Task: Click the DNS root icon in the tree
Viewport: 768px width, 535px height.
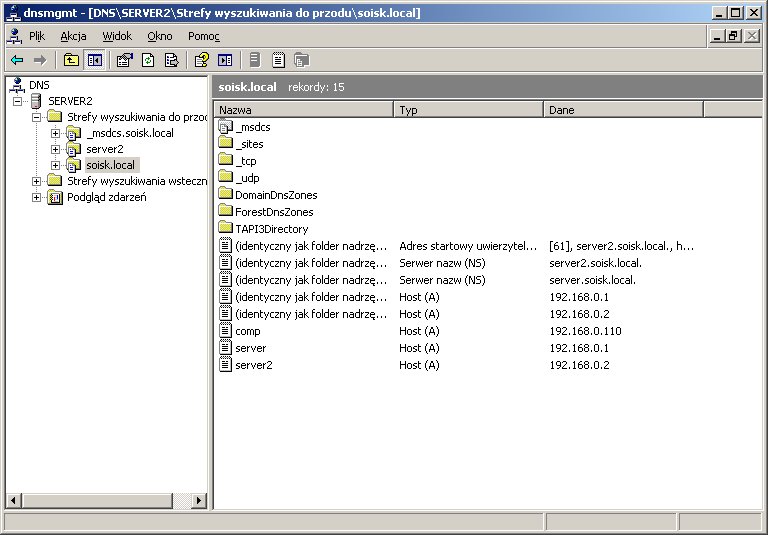Action: click(x=17, y=85)
